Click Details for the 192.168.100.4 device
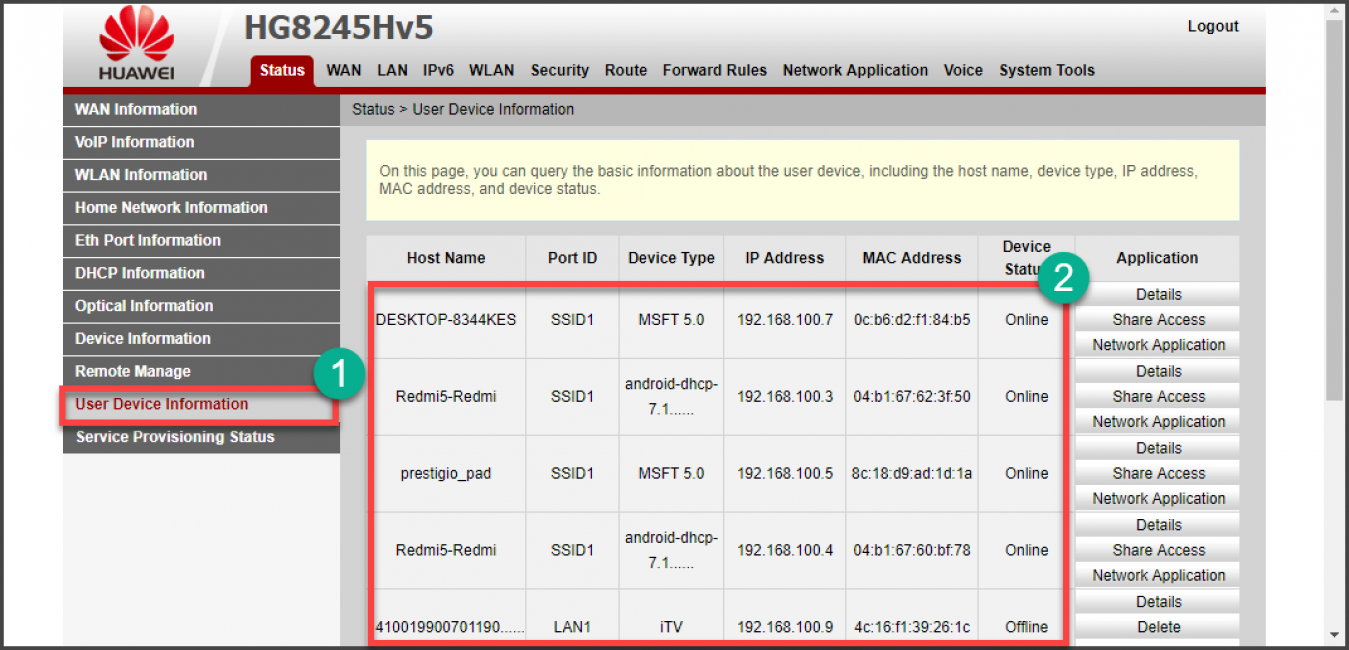Screen dimensions: 1349x650 click(x=1158, y=526)
